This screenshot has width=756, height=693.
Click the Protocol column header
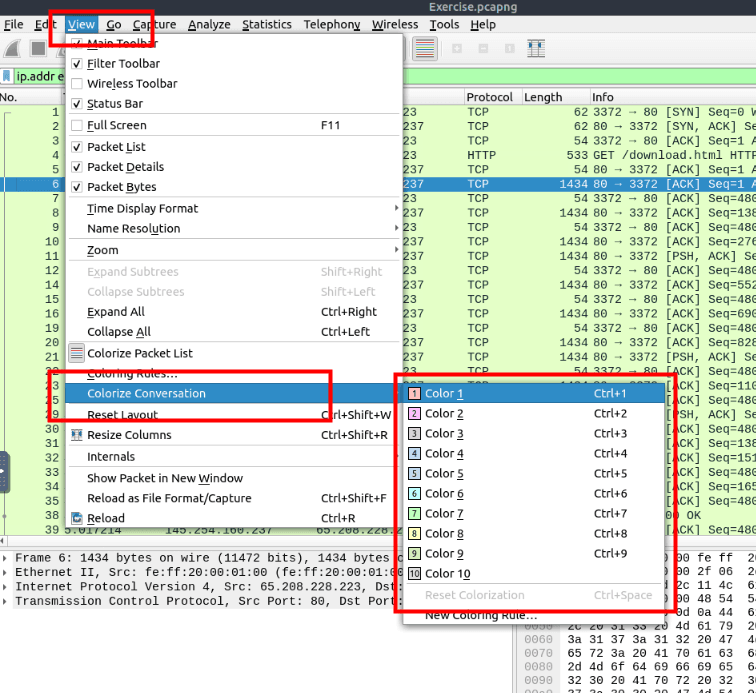click(x=489, y=97)
